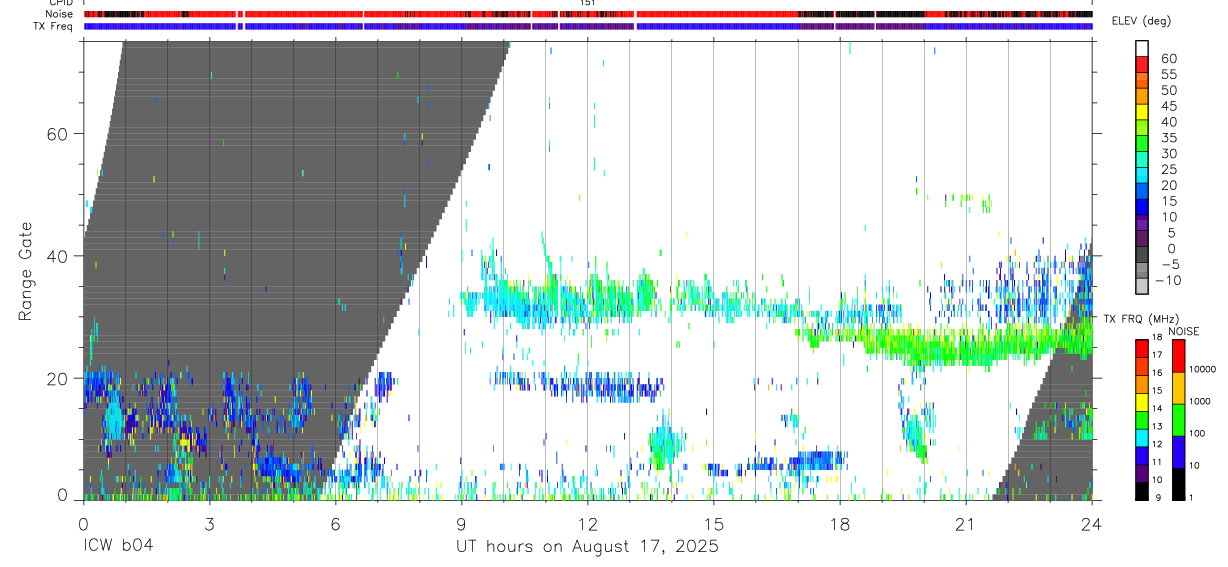The height and width of the screenshot is (567, 1228).
Task: Click the 'ELEV (deg)' legend title
Action: (x=1141, y=21)
